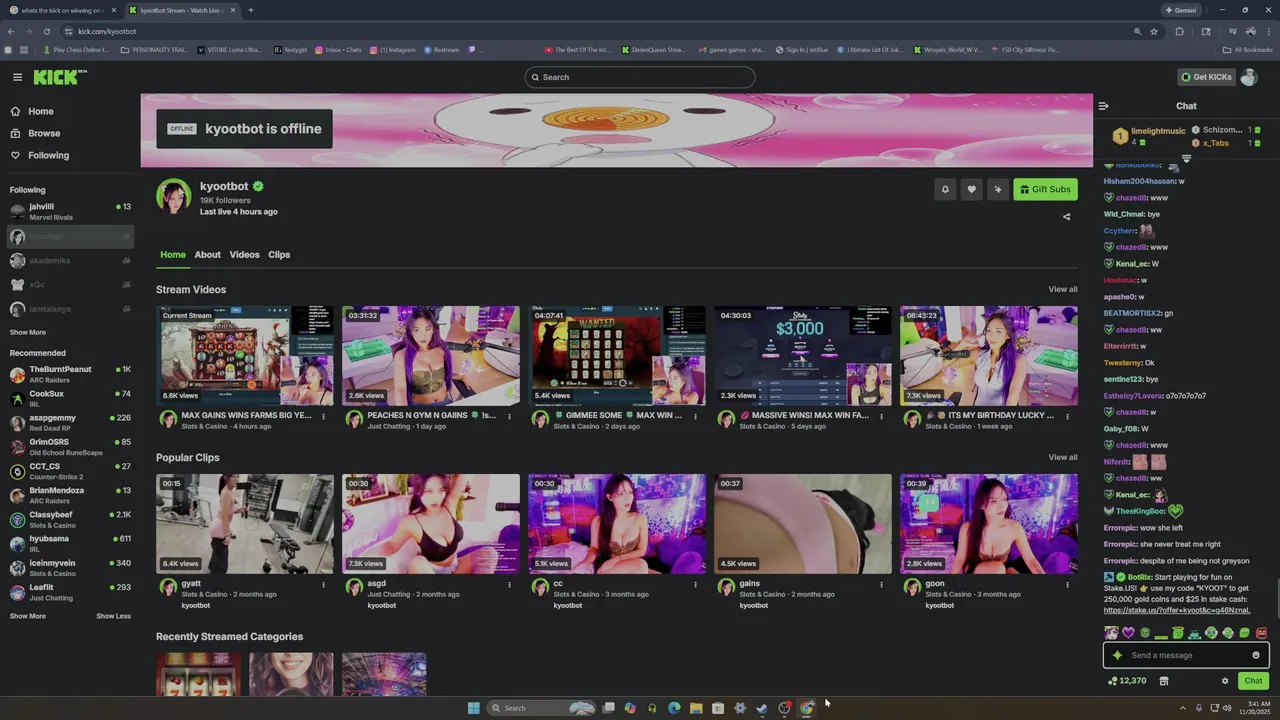
Task: Open options for MASSIVE WINS video
Action: [x=881, y=416]
